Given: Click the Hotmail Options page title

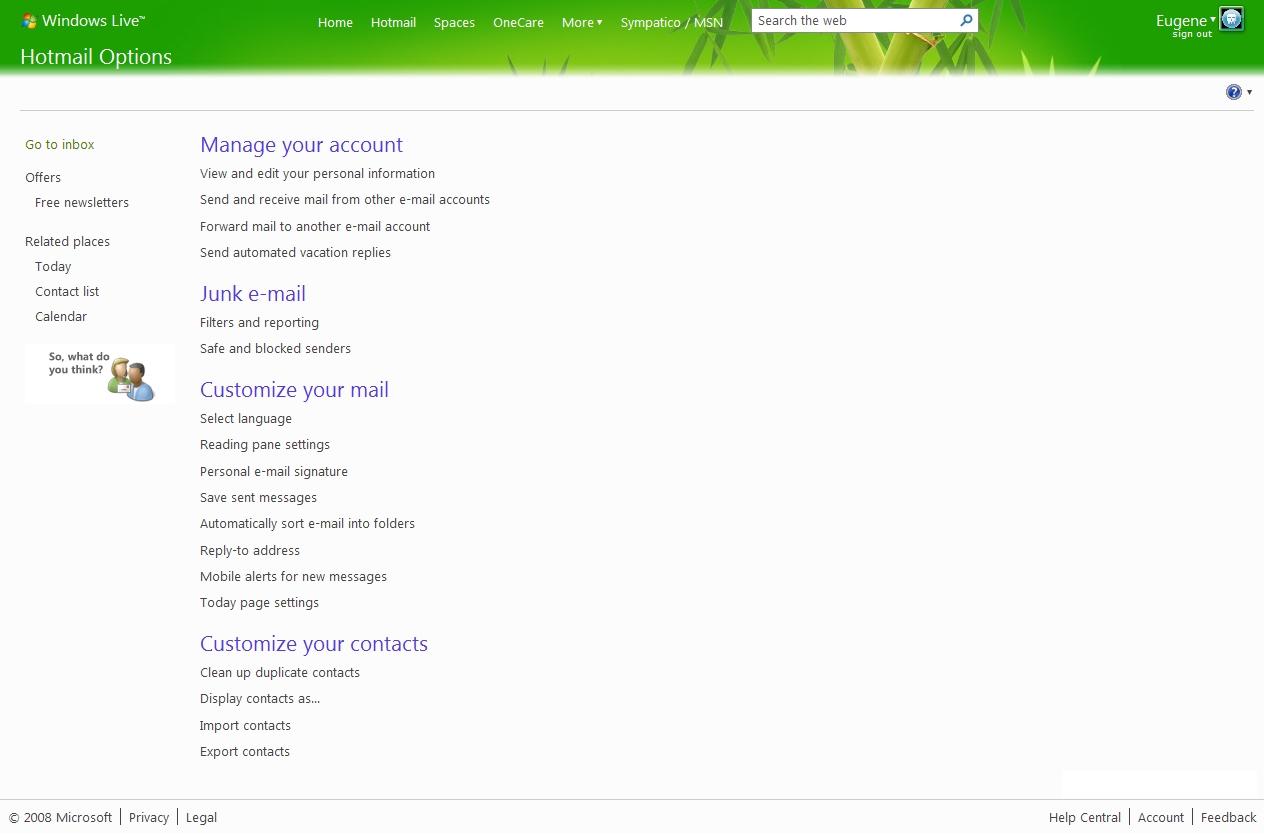Looking at the screenshot, I should click(96, 57).
